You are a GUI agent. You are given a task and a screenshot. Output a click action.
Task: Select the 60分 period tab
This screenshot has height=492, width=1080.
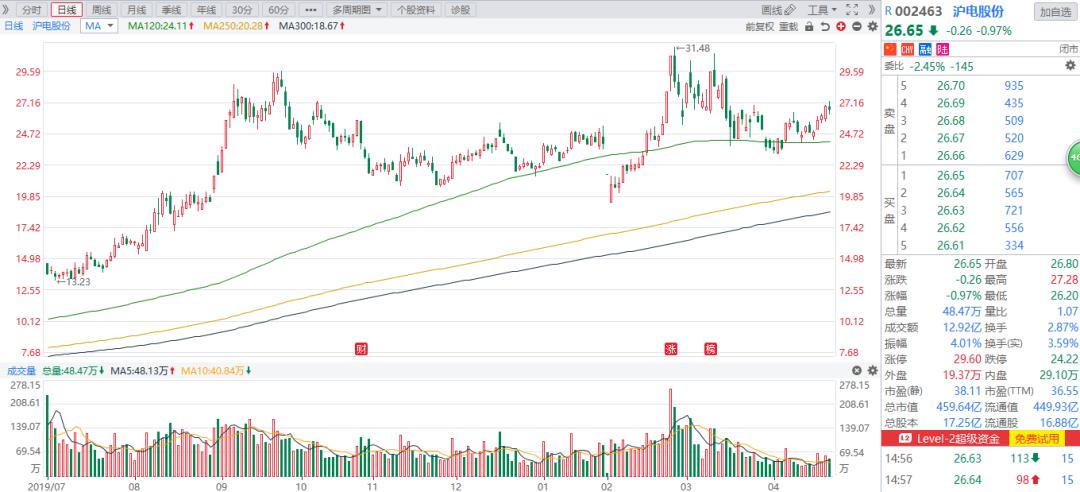pyautogui.click(x=279, y=9)
